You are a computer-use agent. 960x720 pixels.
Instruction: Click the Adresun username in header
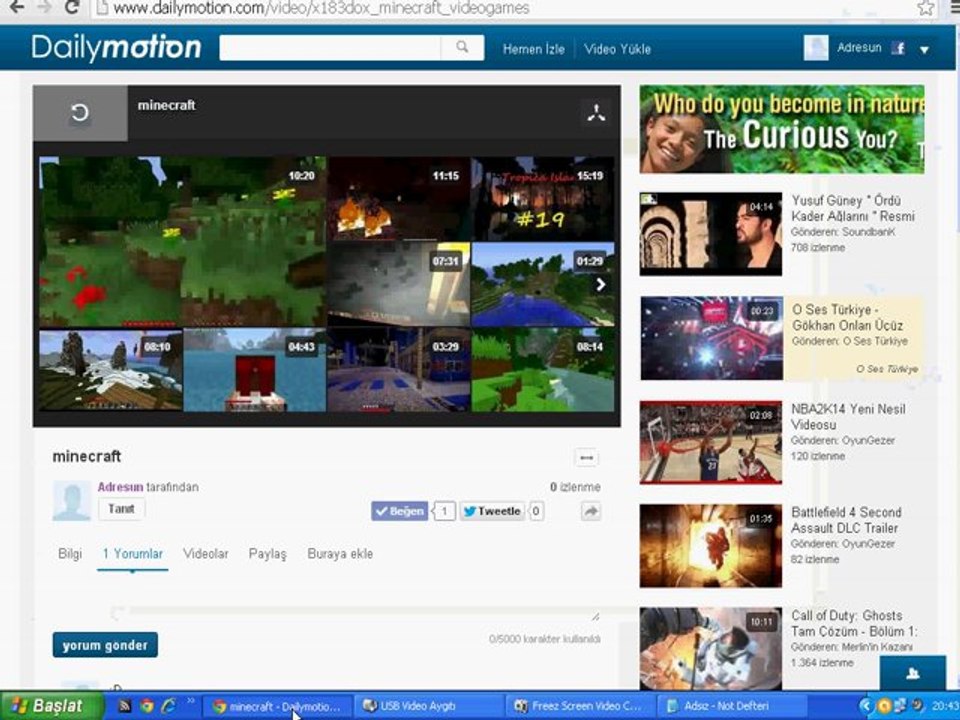(x=859, y=48)
